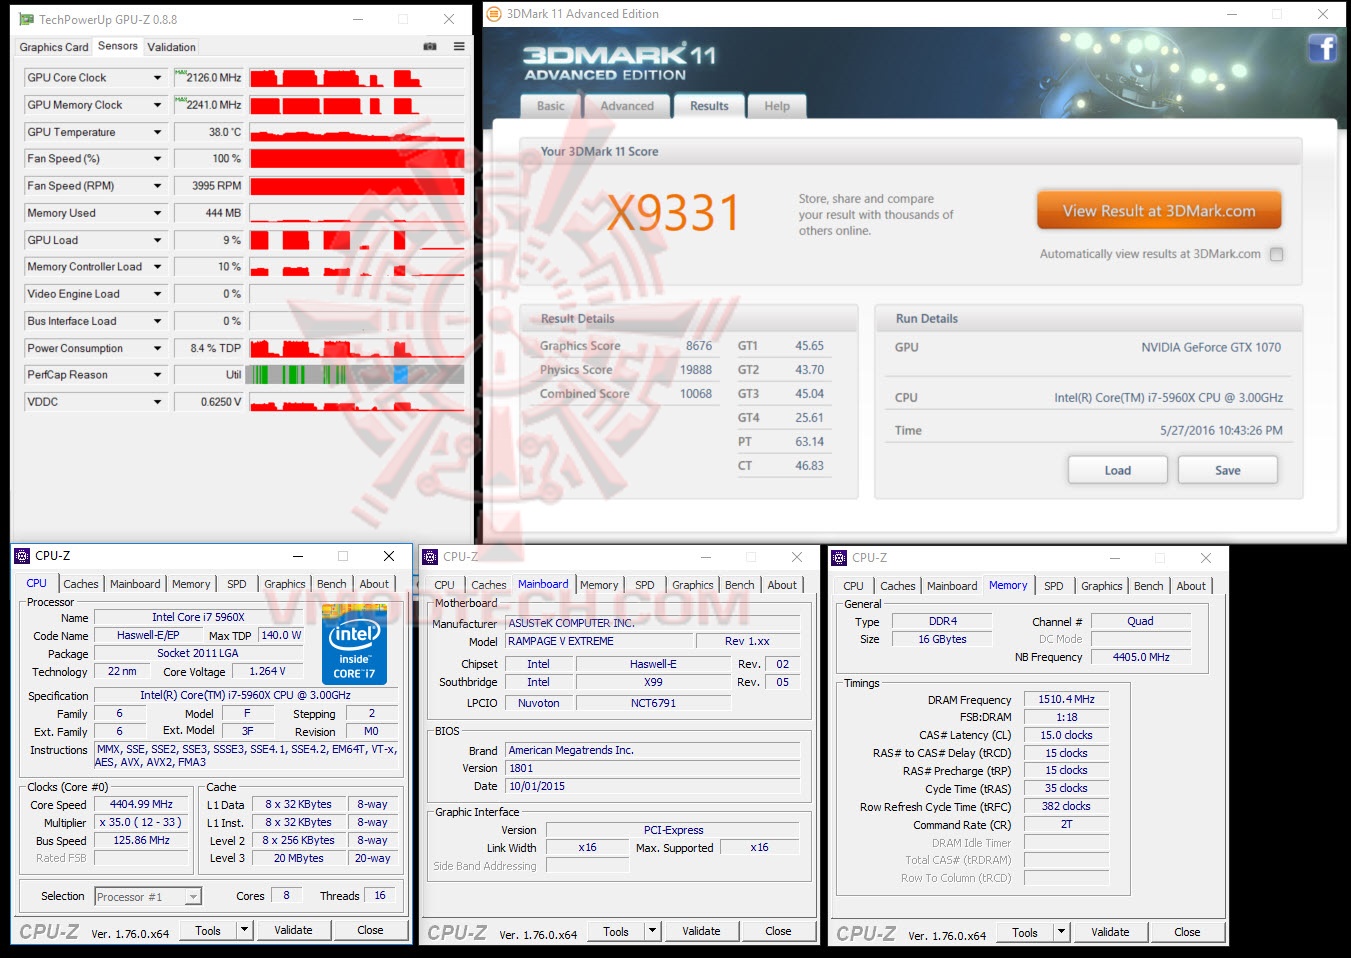Screen dimensions: 1351x958
Task: Expand the GPU Core Clock sensor dropdown
Action: click(157, 78)
